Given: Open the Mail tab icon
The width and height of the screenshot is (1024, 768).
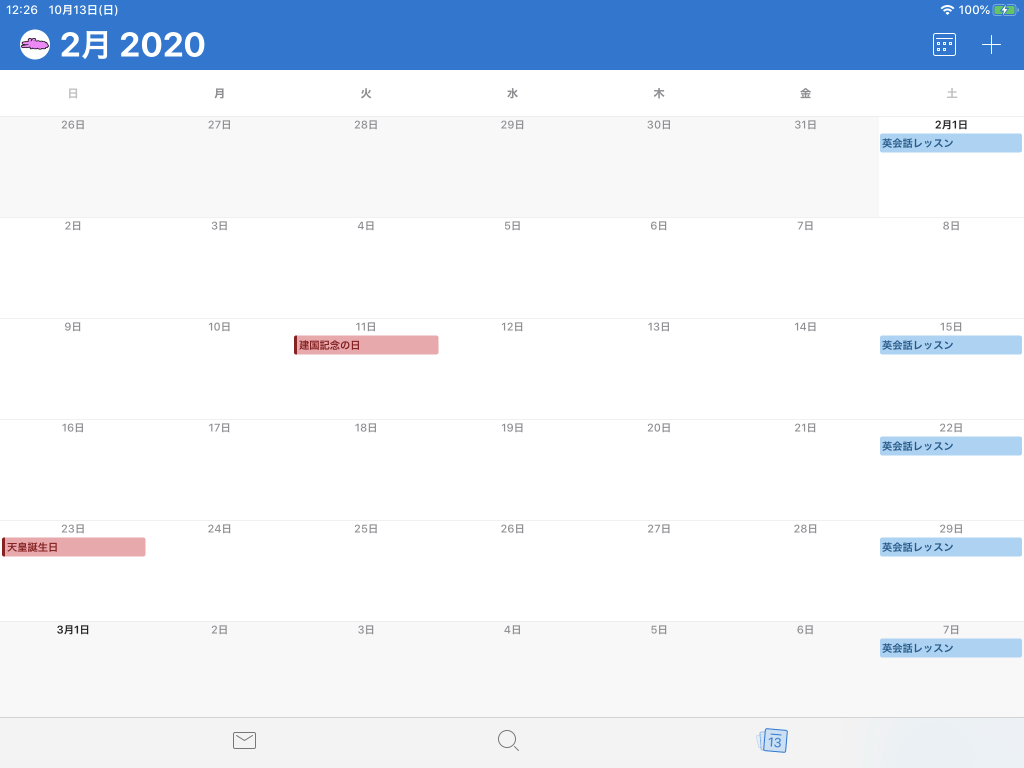Looking at the screenshot, I should pyautogui.click(x=244, y=740).
